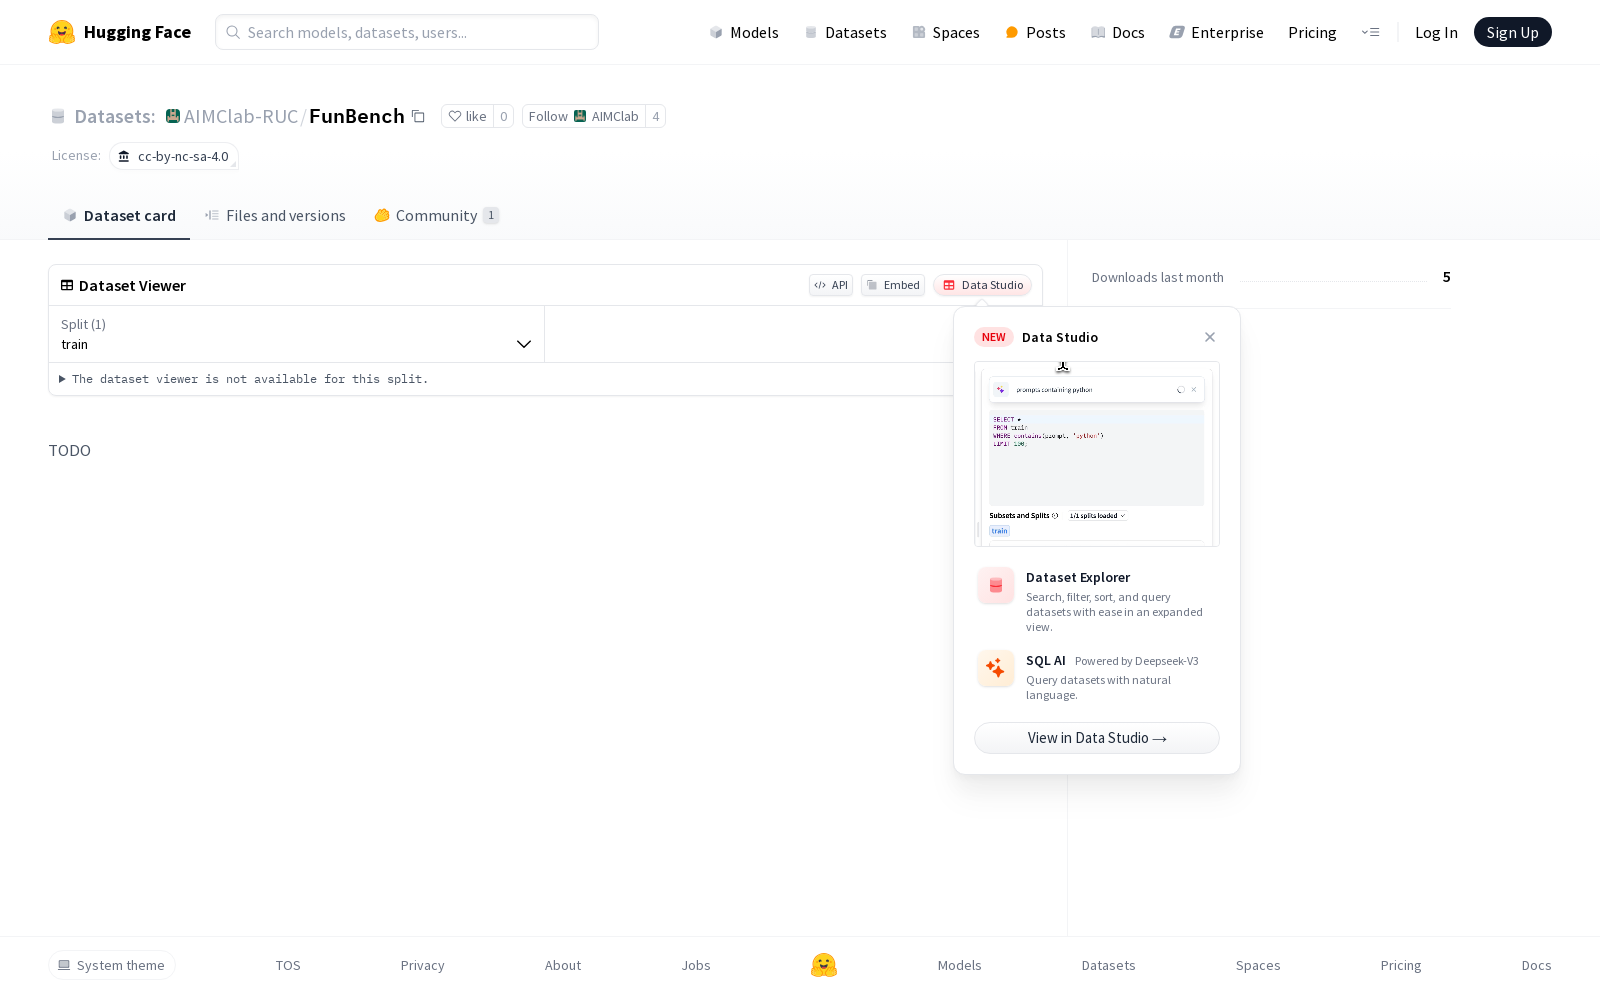Viewport: 1600px width, 1000px height.
Task: Open Docs footer link
Action: 1536,965
